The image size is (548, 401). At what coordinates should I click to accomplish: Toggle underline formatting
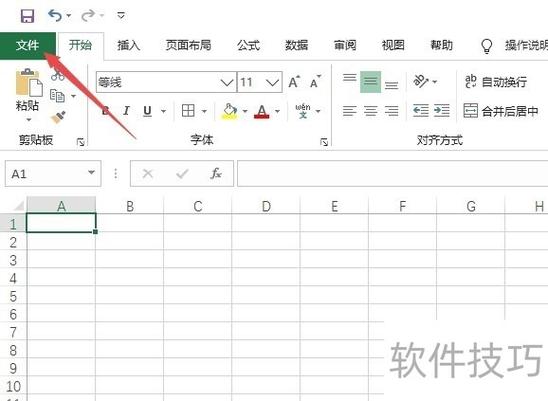click(147, 111)
